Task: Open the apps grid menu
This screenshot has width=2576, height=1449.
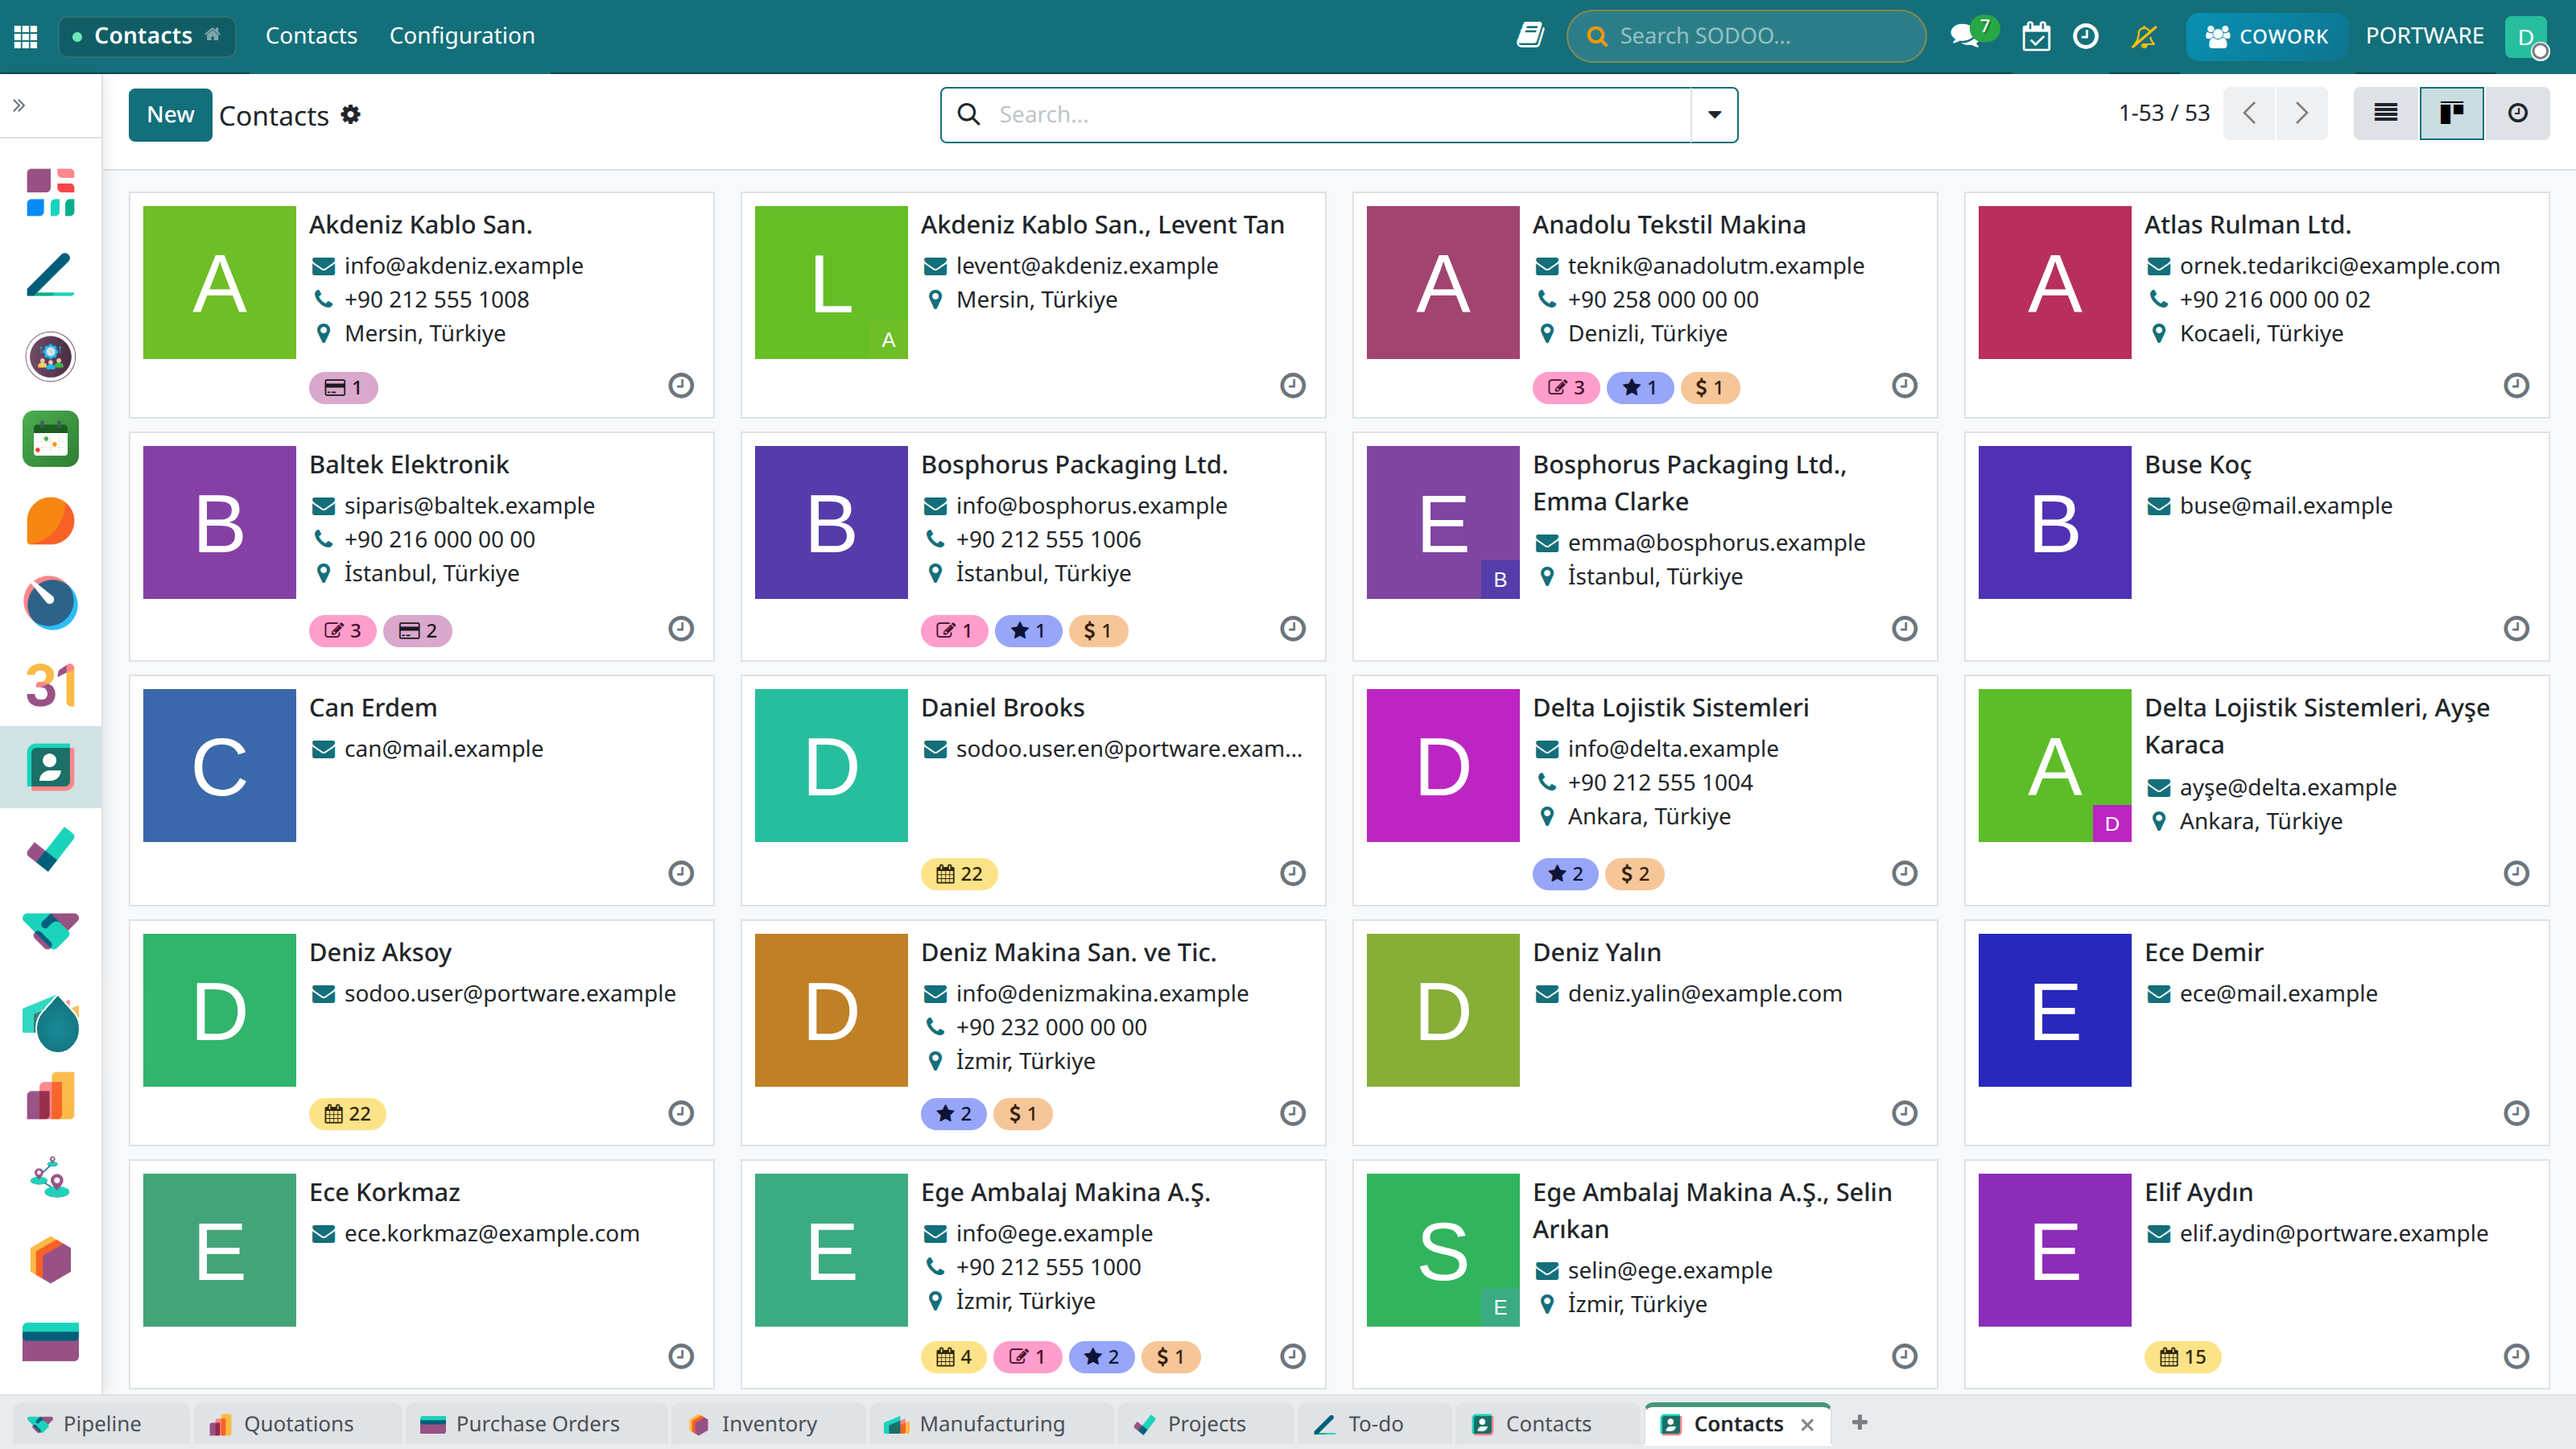Action: (x=26, y=36)
